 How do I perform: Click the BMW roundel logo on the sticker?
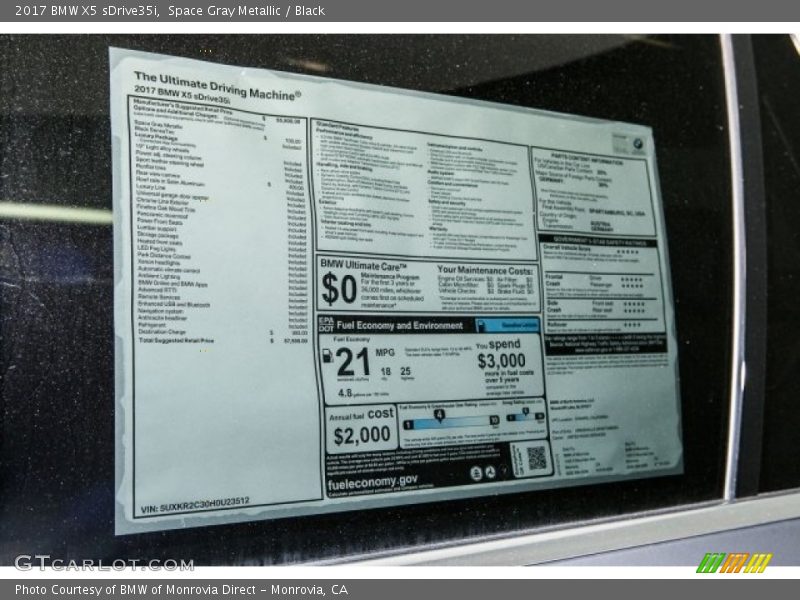coord(638,145)
